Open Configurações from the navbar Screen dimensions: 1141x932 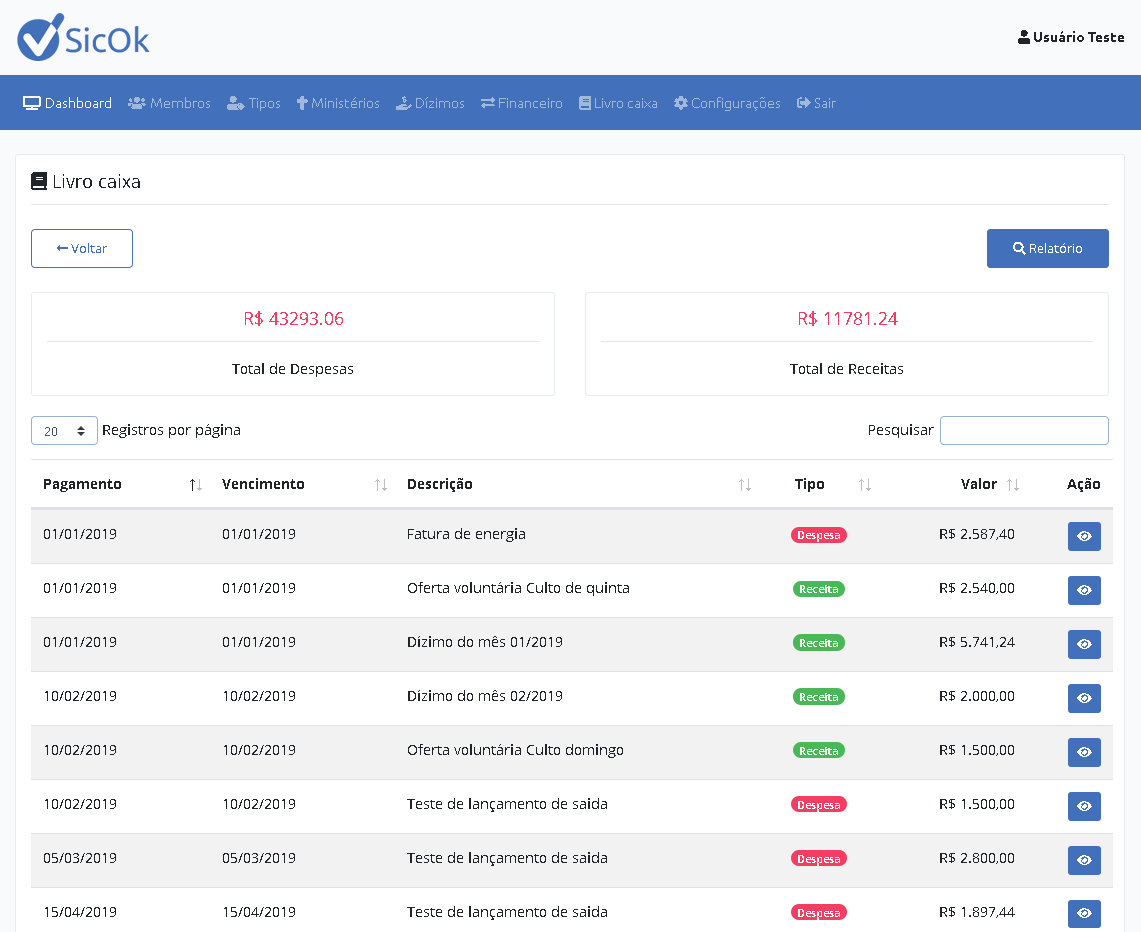click(727, 103)
